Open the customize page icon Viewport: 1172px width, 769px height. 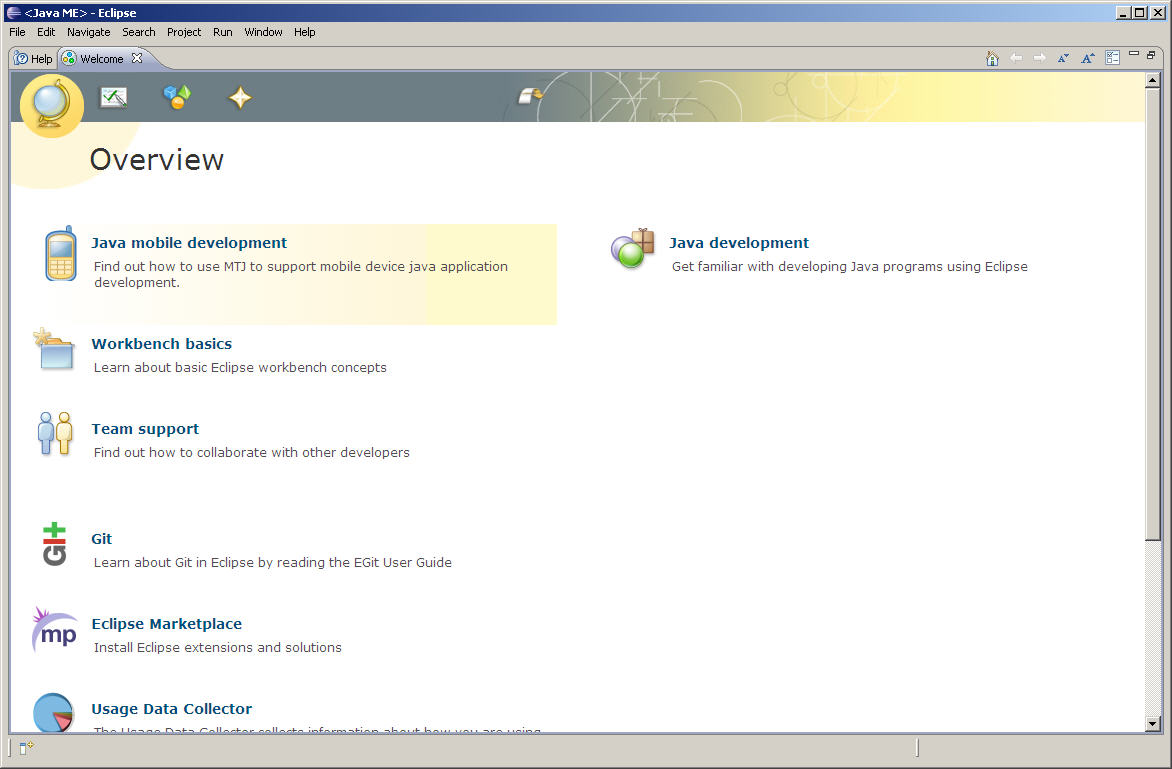[x=1112, y=58]
